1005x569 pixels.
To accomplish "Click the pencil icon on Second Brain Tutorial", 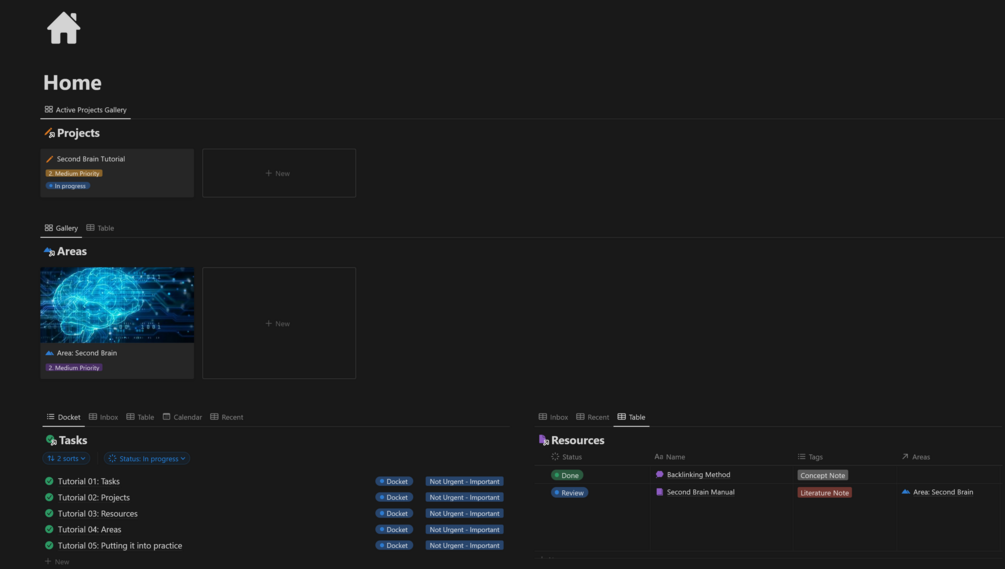I will (49, 159).
